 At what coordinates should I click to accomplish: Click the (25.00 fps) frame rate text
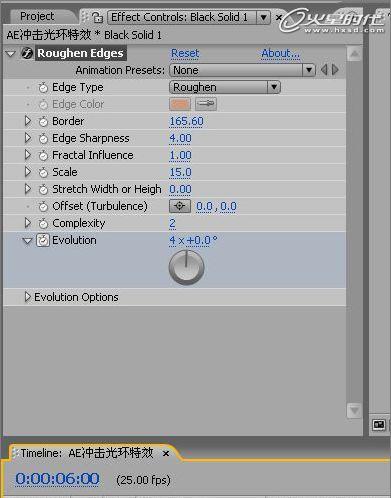tap(143, 480)
